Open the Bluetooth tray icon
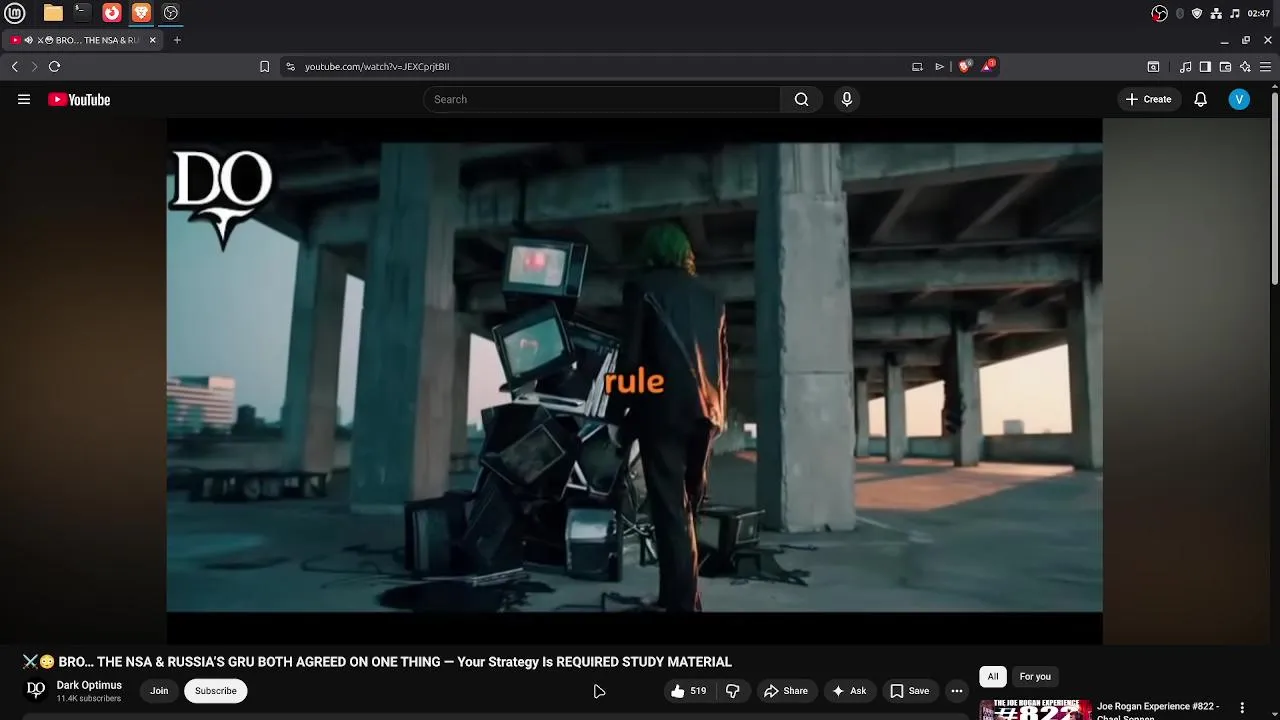The height and width of the screenshot is (720, 1280). [x=1180, y=13]
